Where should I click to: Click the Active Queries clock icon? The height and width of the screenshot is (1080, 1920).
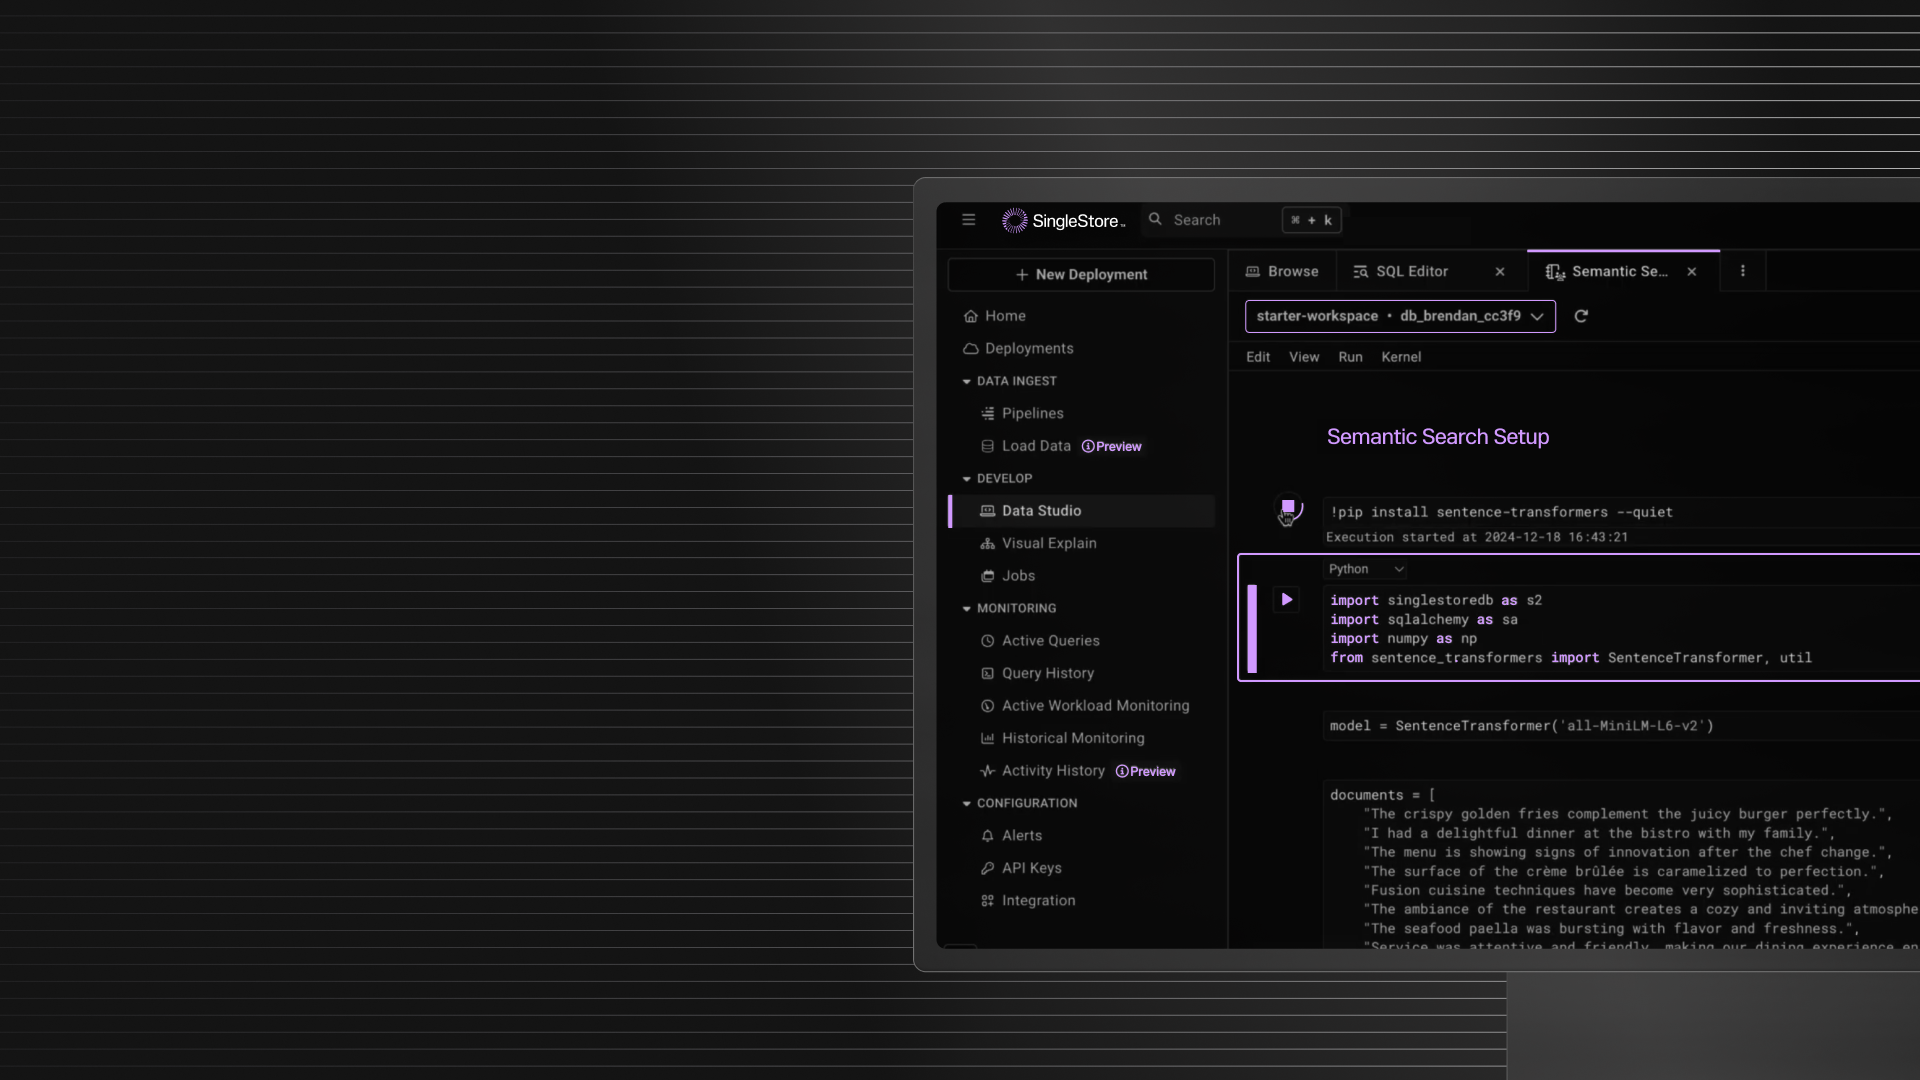click(987, 641)
